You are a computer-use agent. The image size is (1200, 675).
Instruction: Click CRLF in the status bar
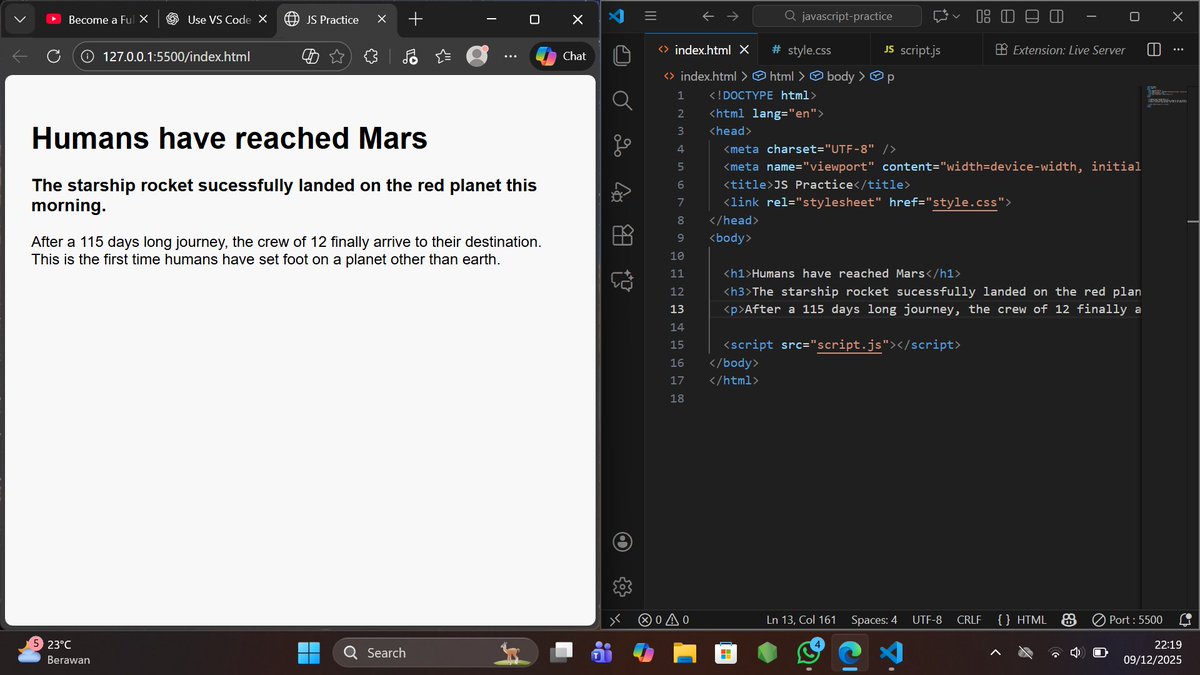[x=968, y=619]
